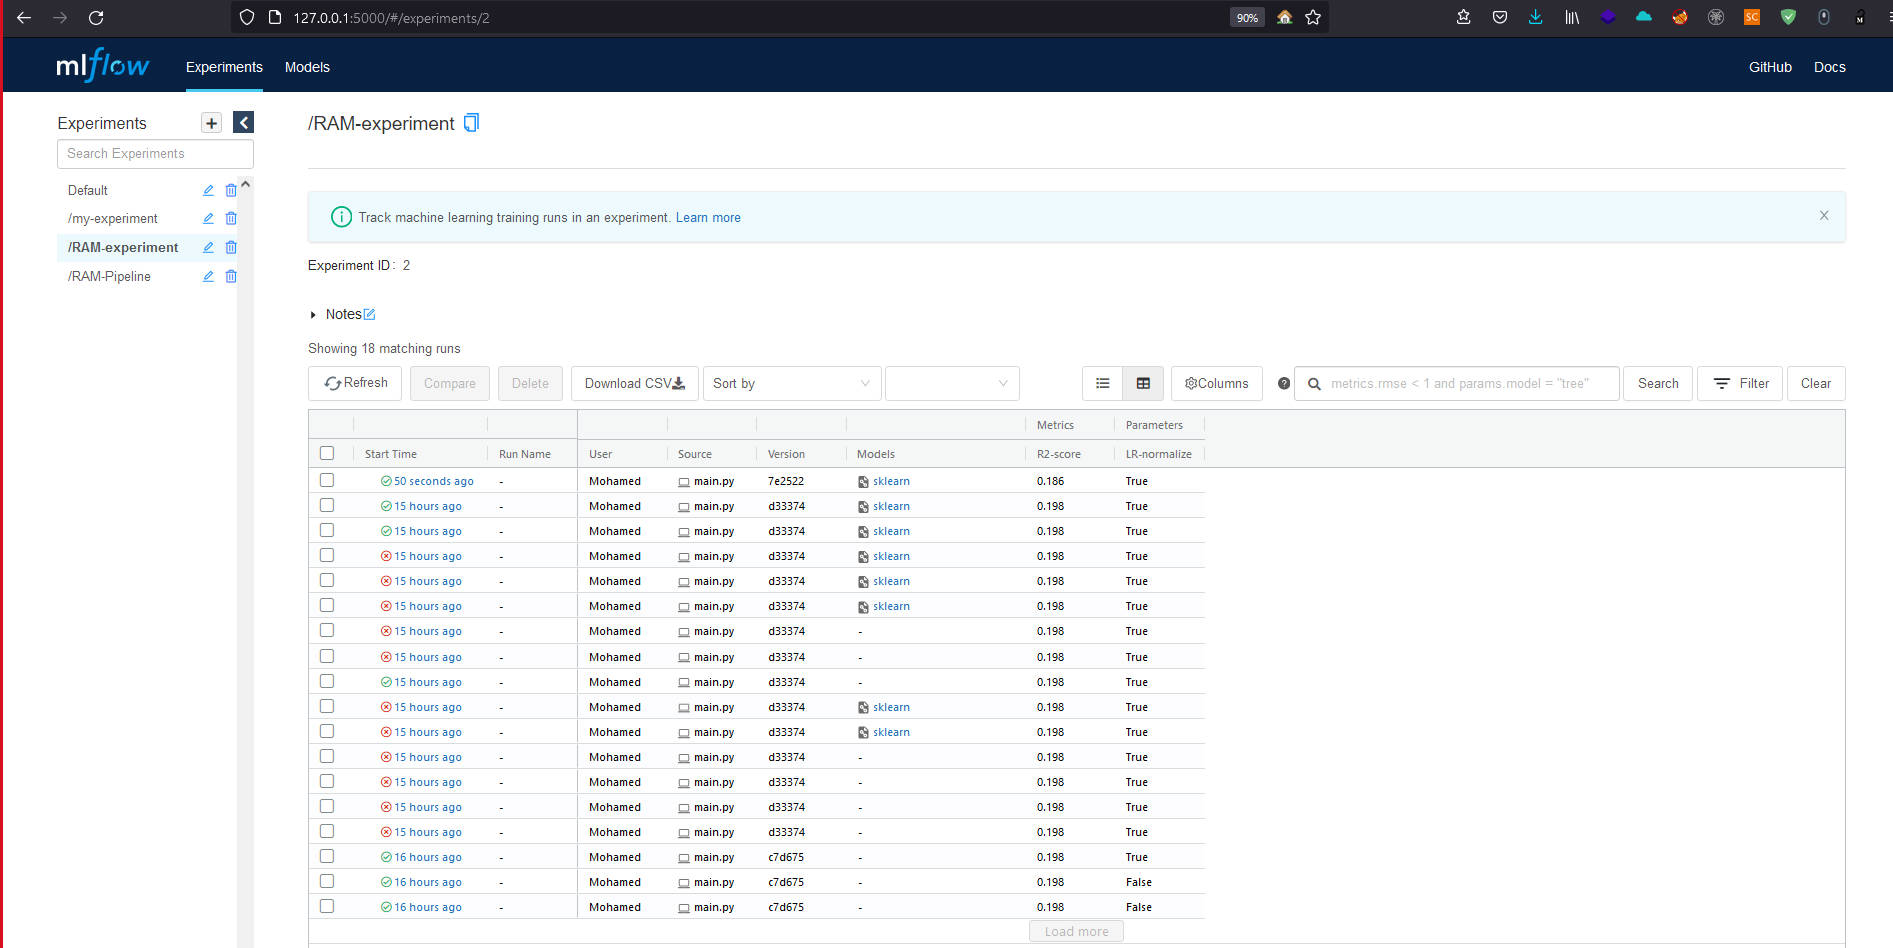Image resolution: width=1893 pixels, height=948 pixels.
Task: Dismiss the tracking info banner
Action: coord(1824,215)
